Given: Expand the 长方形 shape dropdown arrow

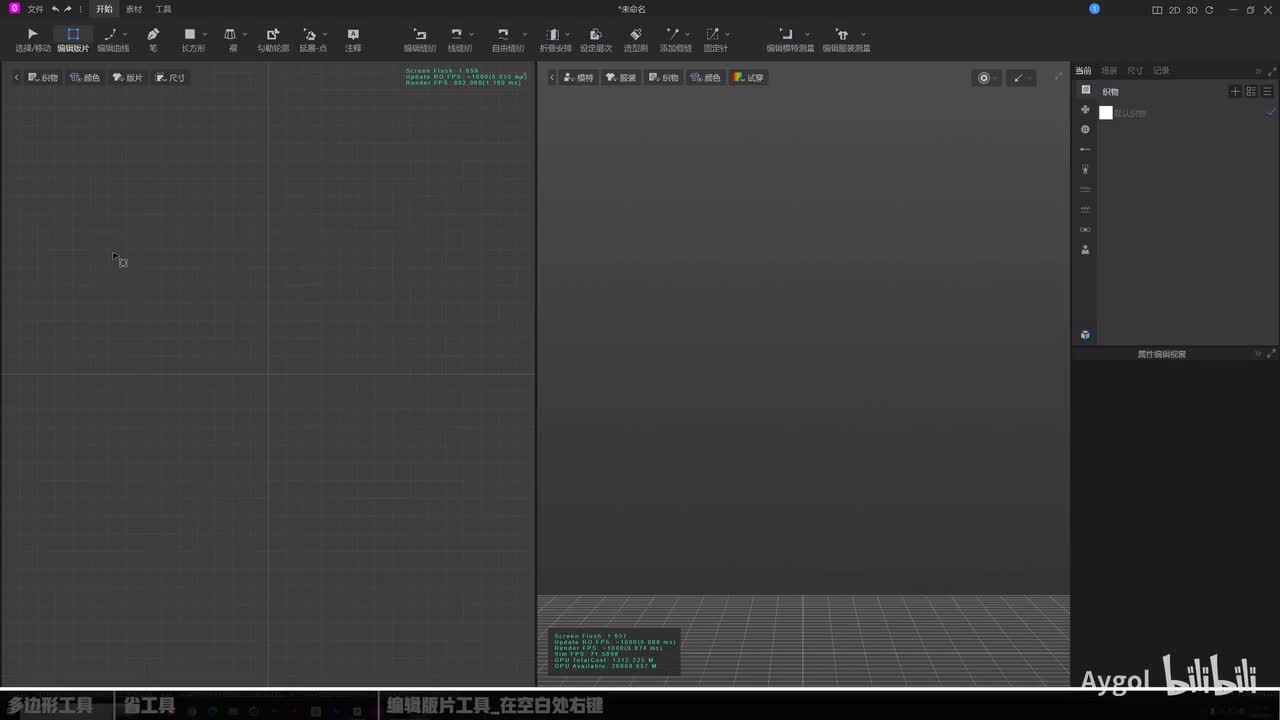Looking at the screenshot, I should (x=205, y=34).
